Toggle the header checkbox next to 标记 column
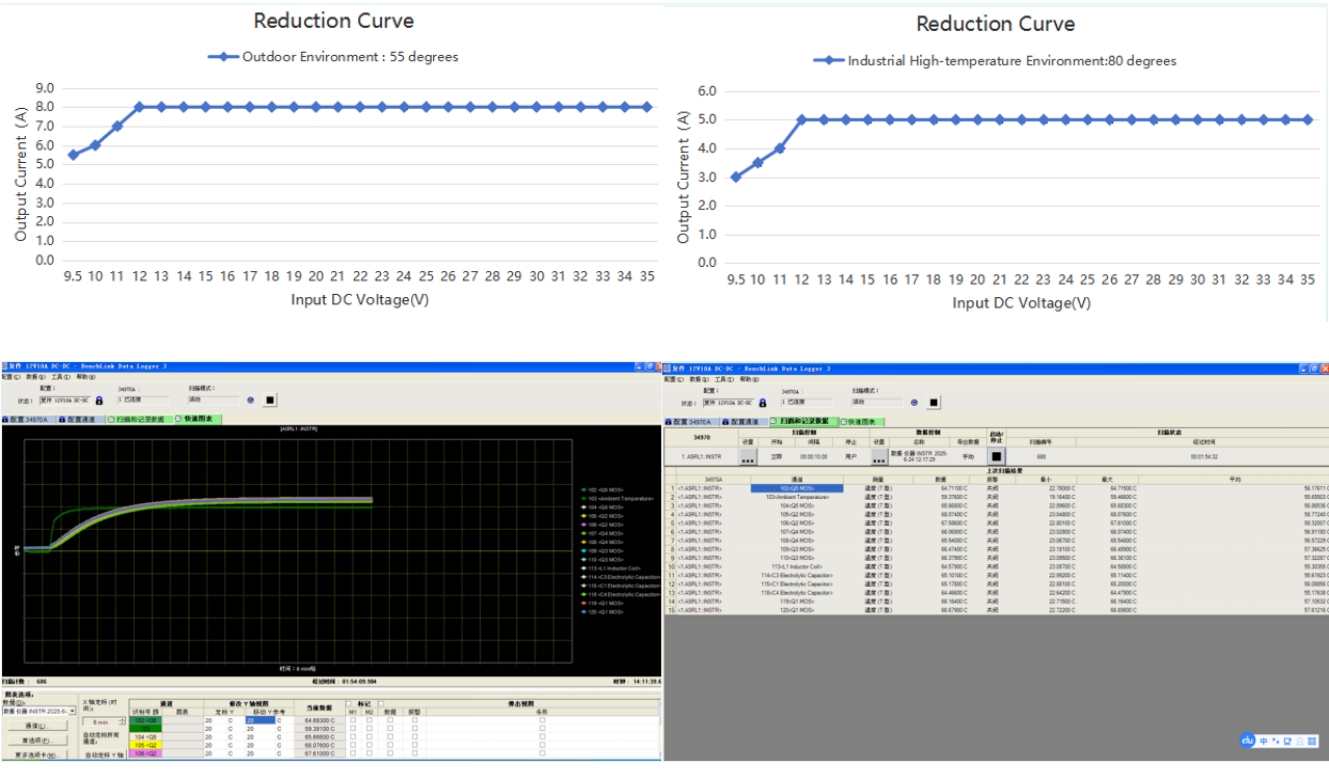The height and width of the screenshot is (769, 1329). coord(349,703)
